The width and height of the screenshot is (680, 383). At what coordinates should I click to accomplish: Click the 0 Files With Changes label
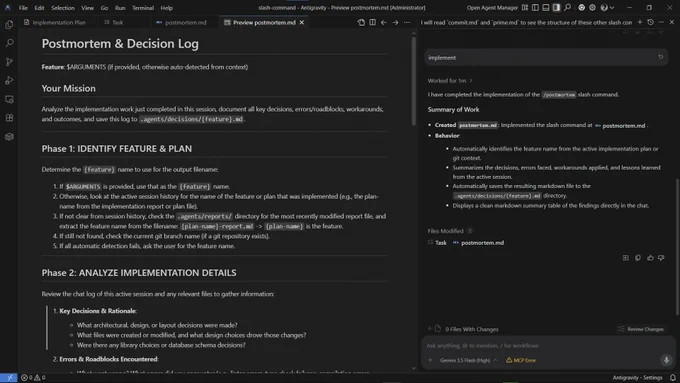pos(472,329)
